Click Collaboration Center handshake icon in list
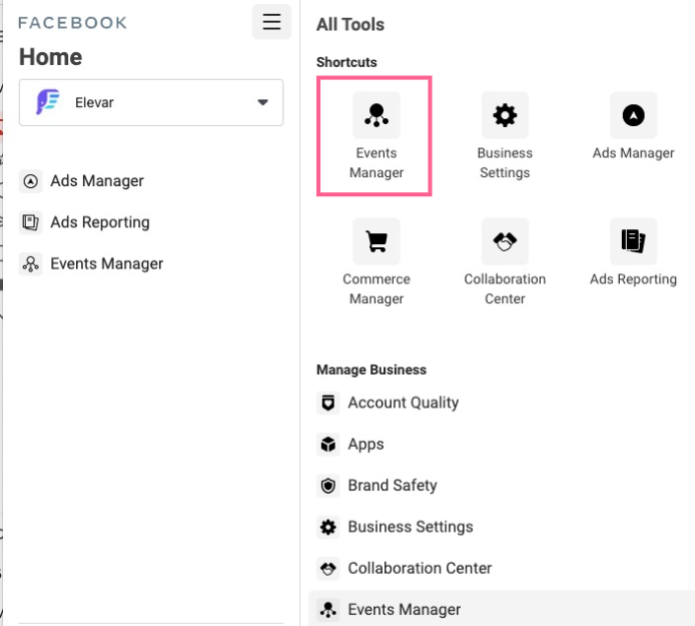This screenshot has width=695, height=626. pos(328,568)
